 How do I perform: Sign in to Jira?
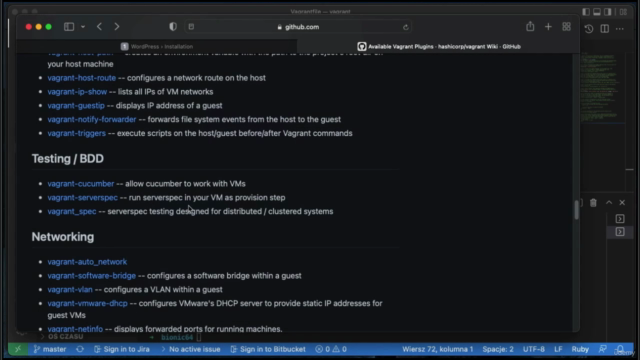tap(122, 349)
